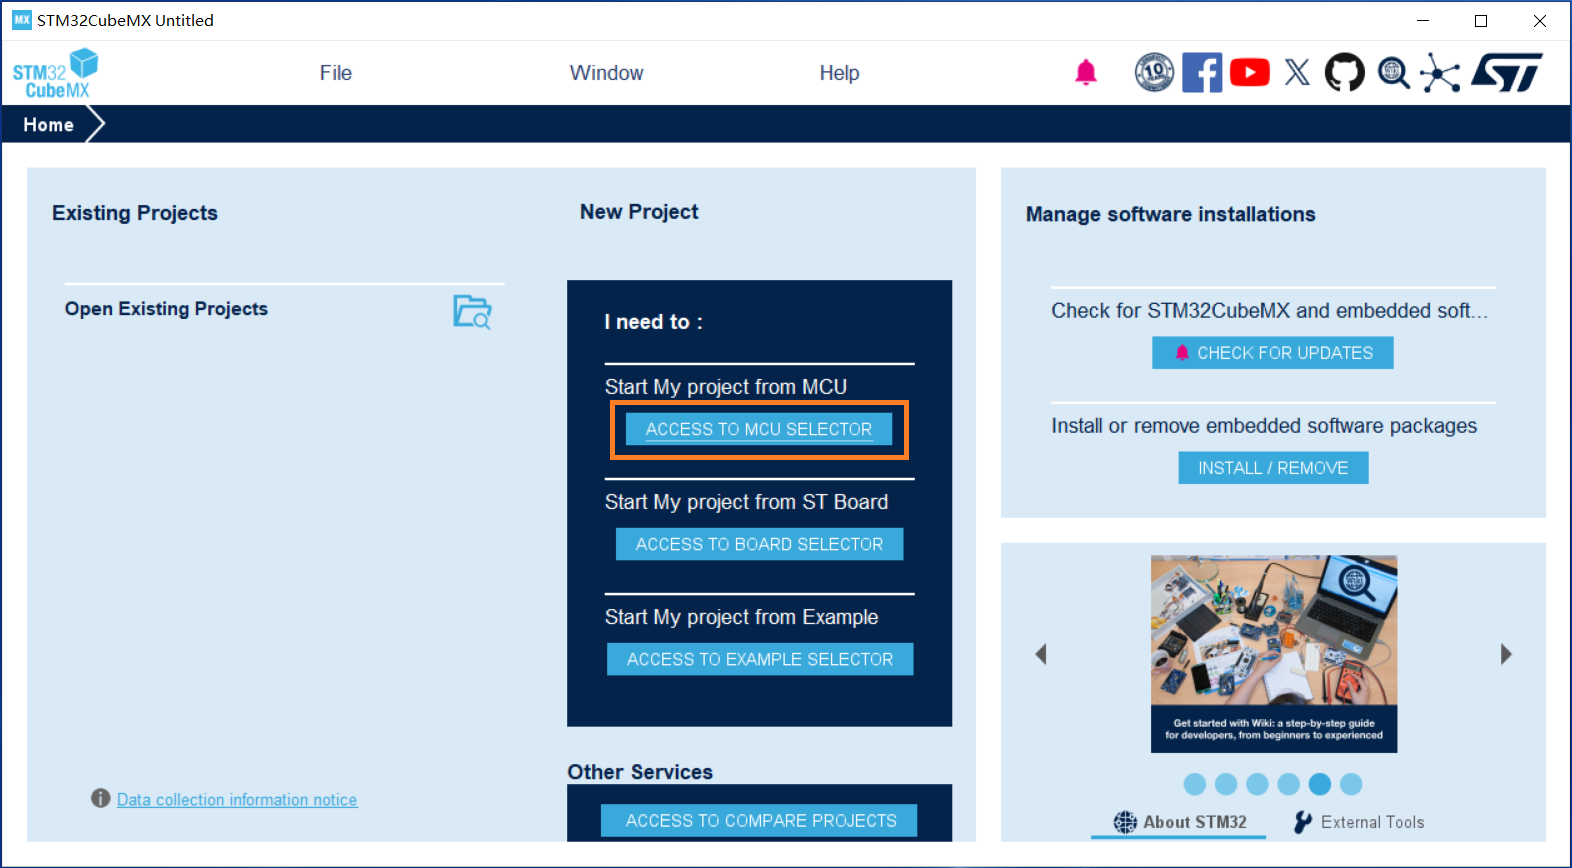
Task: Open the X (Twitter) icon
Action: (x=1297, y=72)
